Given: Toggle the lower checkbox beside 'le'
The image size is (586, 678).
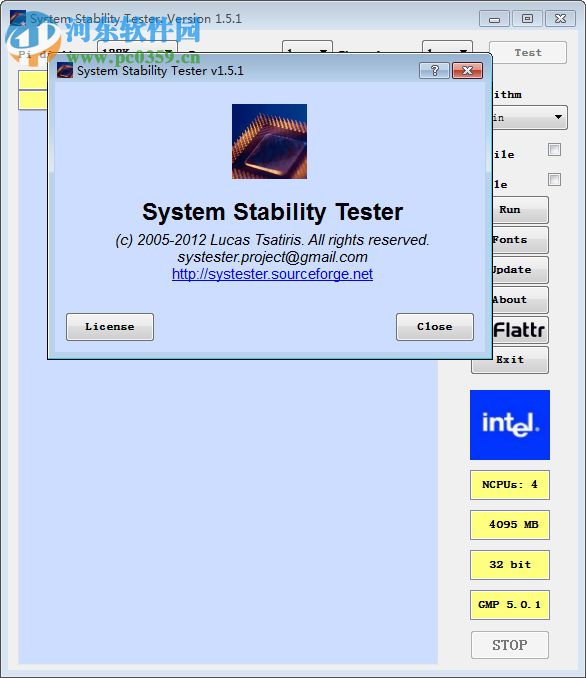Looking at the screenshot, I should [554, 179].
